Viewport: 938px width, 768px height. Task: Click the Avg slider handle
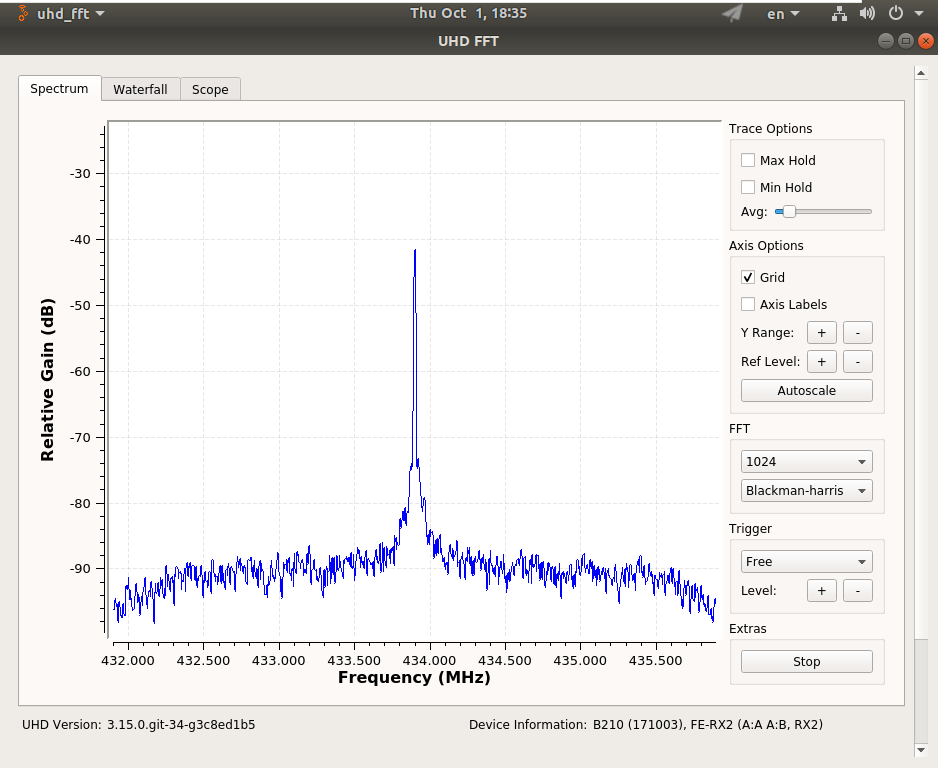tap(789, 211)
